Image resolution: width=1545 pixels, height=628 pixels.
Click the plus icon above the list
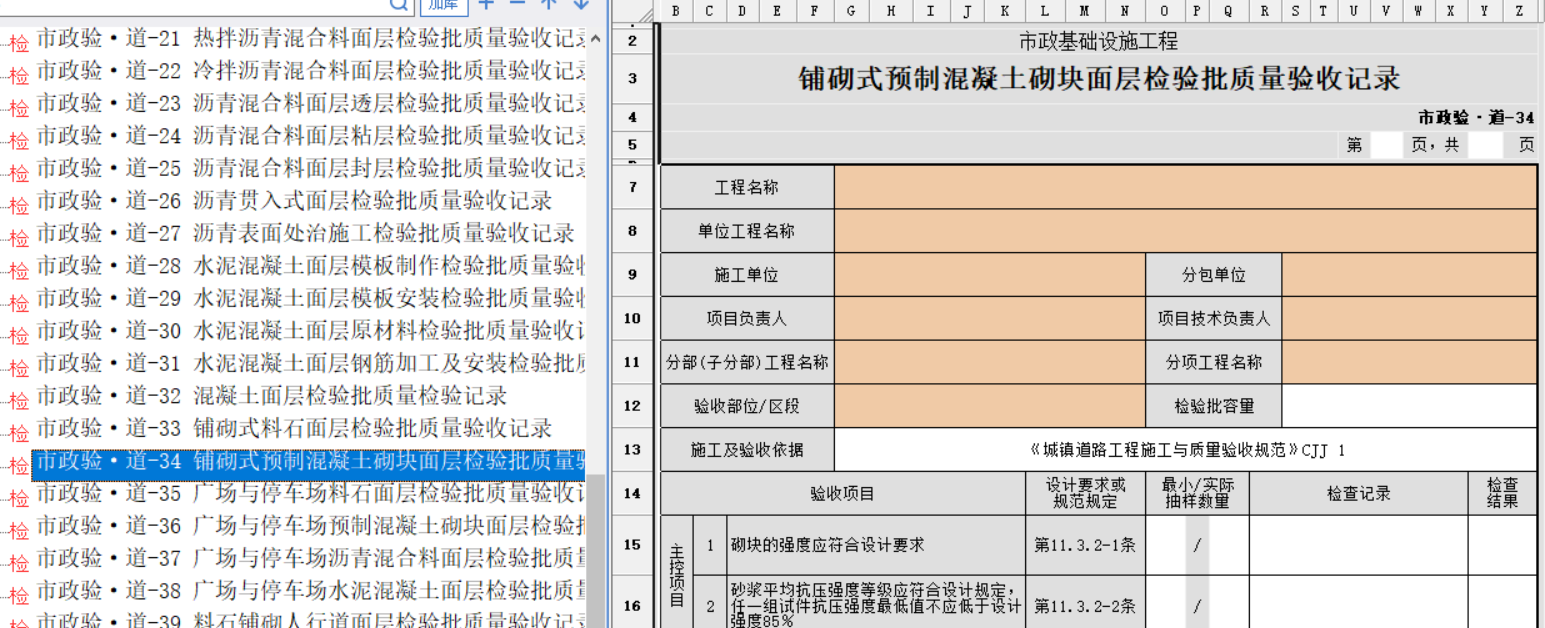(487, 4)
